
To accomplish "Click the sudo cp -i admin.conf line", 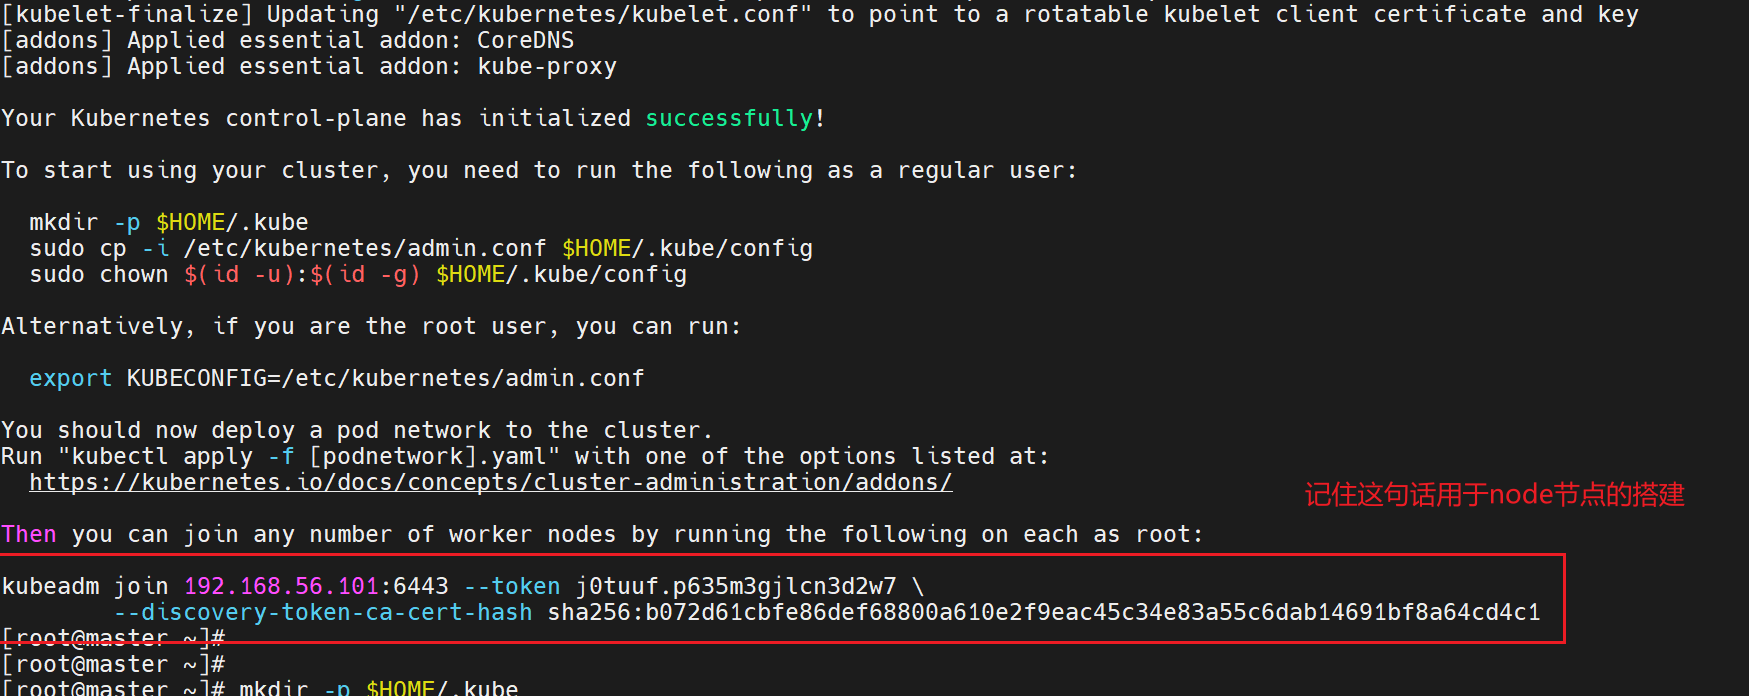I will click(x=421, y=248).
